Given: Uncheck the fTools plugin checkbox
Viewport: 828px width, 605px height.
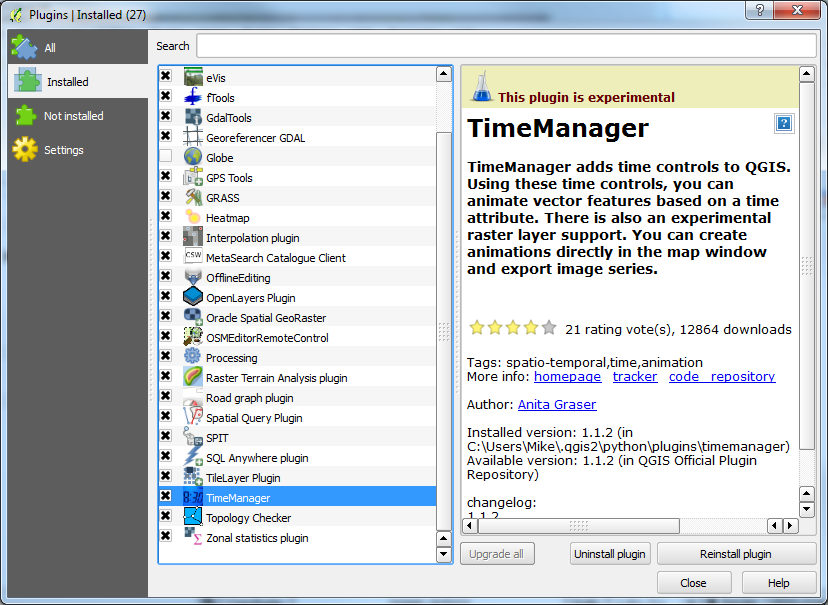Looking at the screenshot, I should tap(166, 97).
